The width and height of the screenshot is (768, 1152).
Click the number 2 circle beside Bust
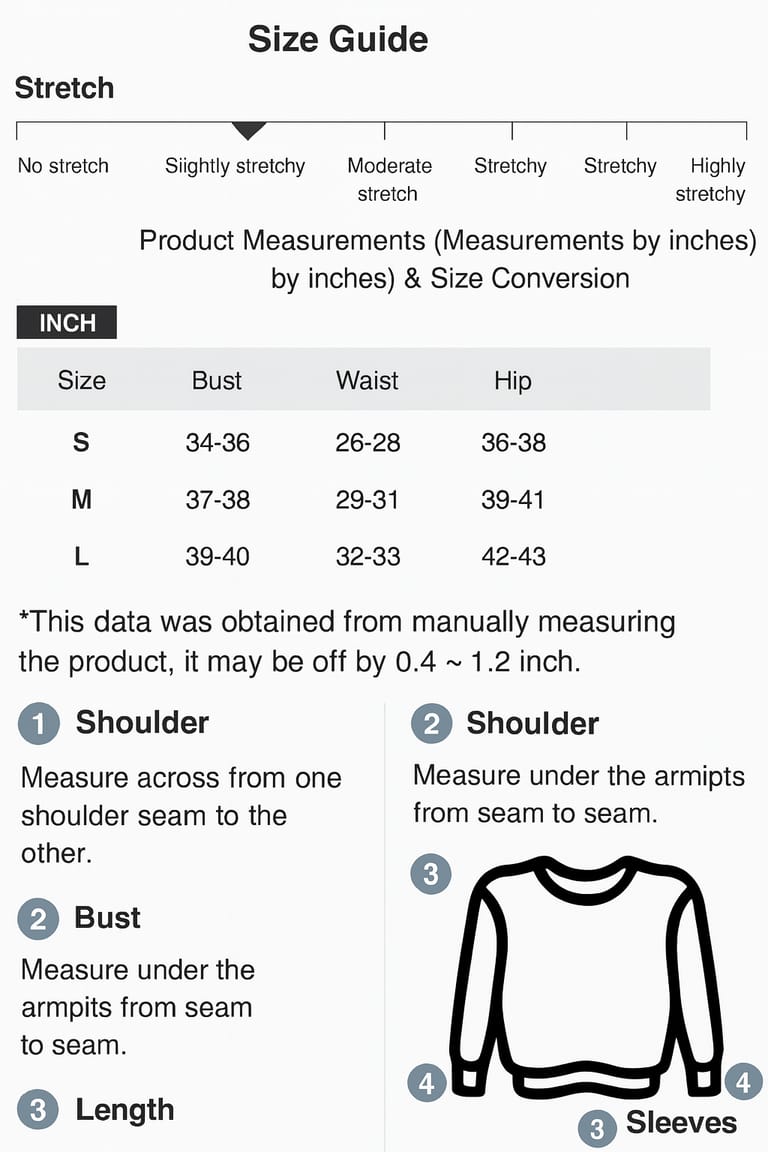pos(38,919)
